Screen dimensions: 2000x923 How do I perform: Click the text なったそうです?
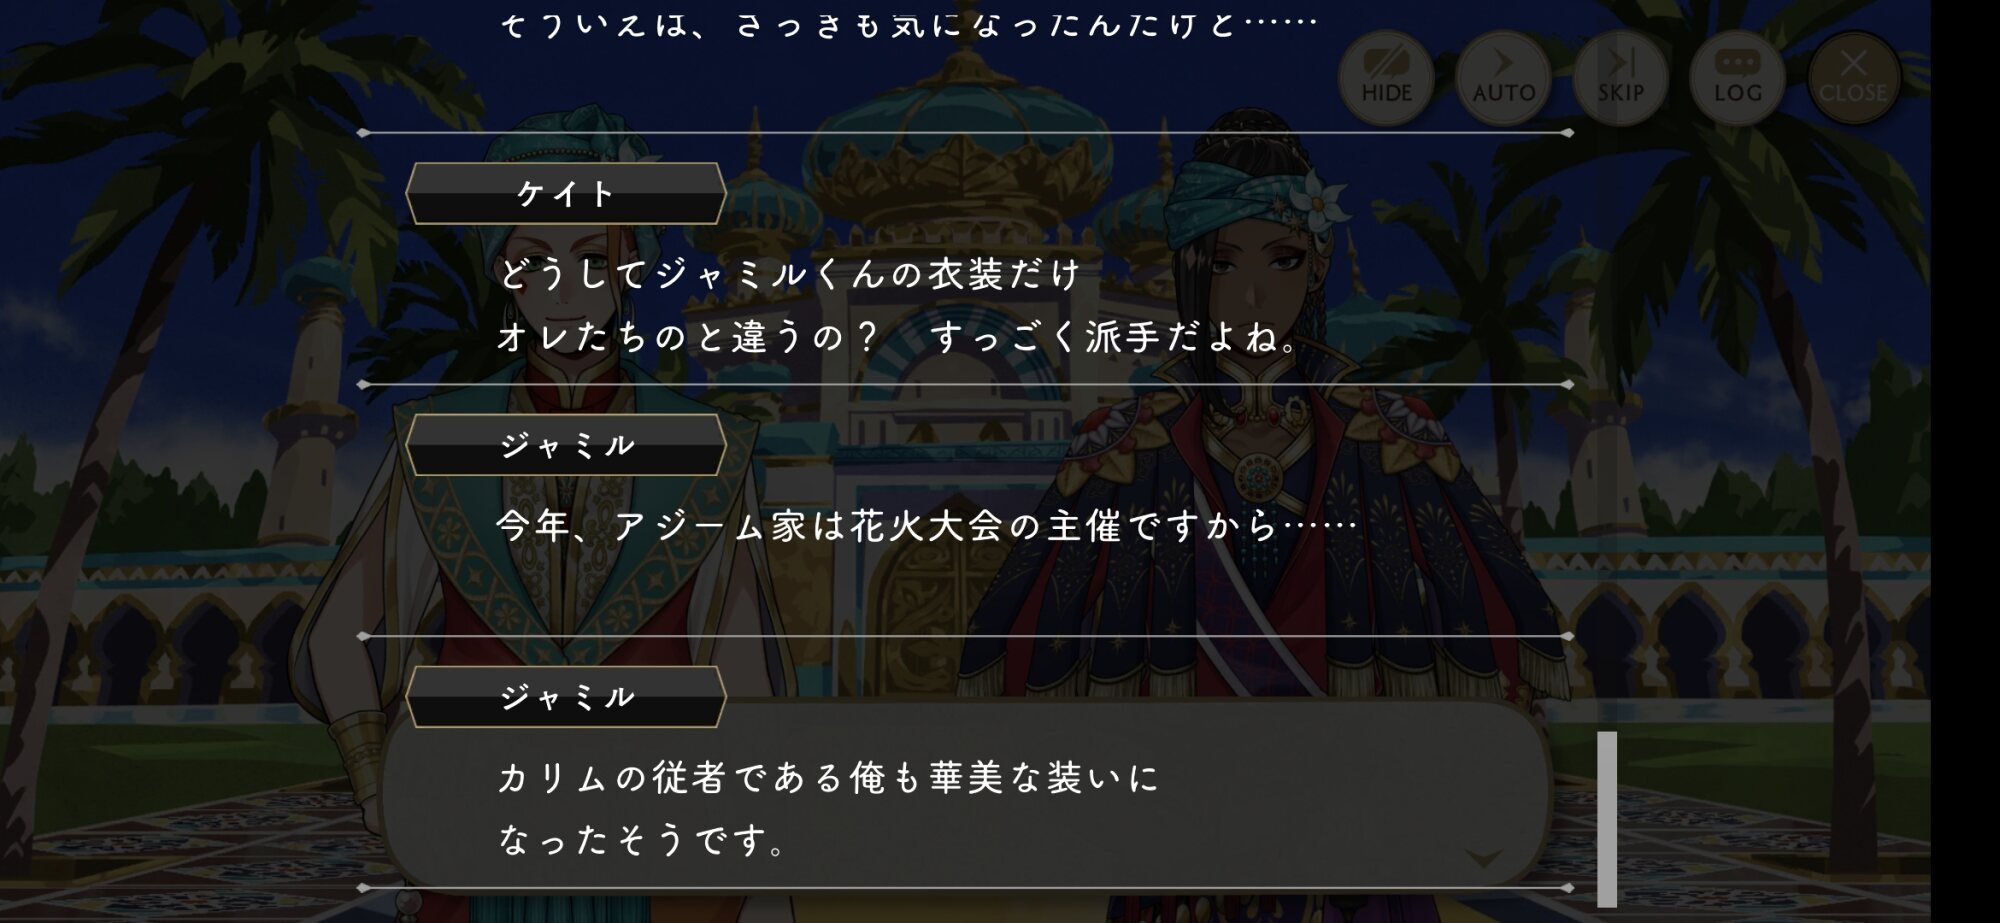642,840
